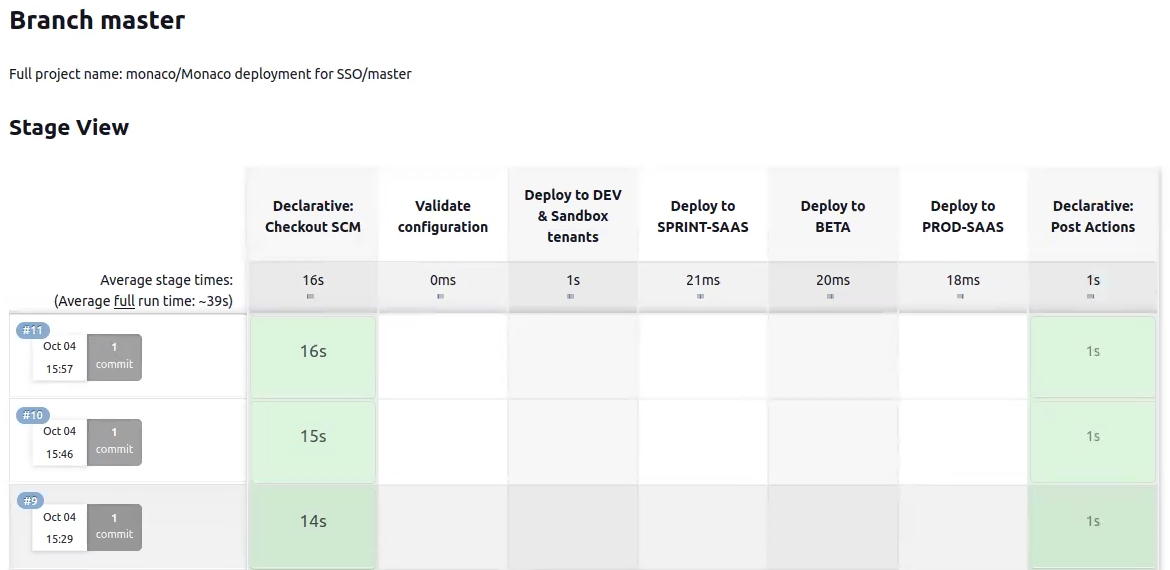View the 1 commit box for build #9
This screenshot has height=570, width=1170.
click(114, 527)
